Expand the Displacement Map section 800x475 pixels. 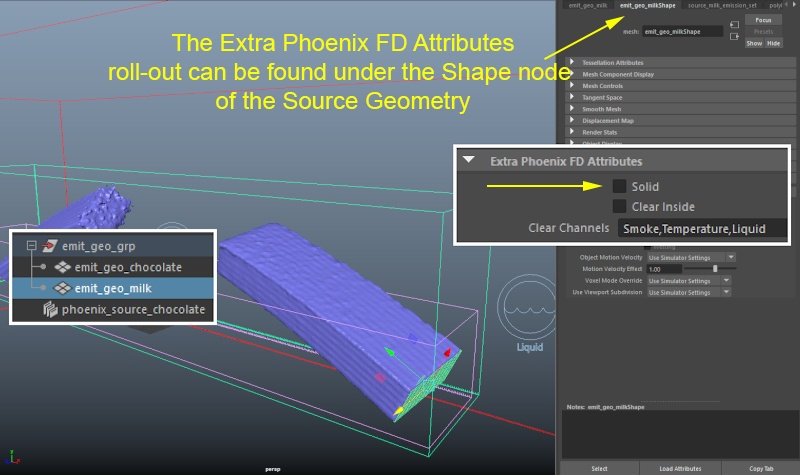pyautogui.click(x=572, y=120)
